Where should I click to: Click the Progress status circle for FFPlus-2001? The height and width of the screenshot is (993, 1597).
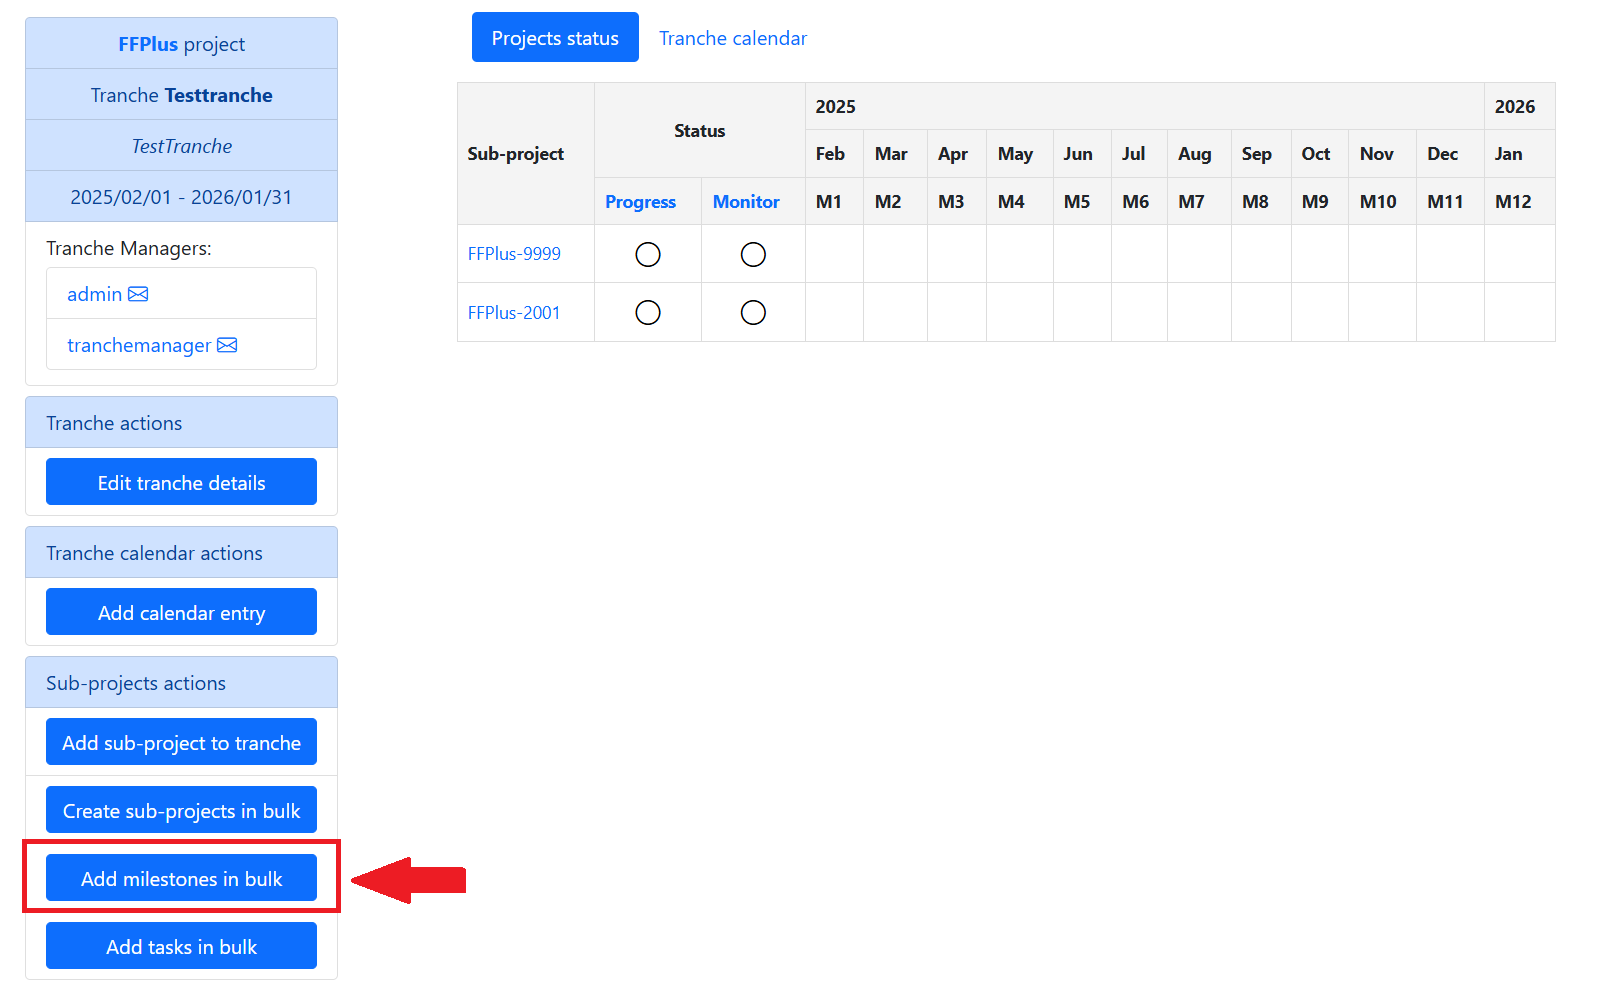(648, 313)
